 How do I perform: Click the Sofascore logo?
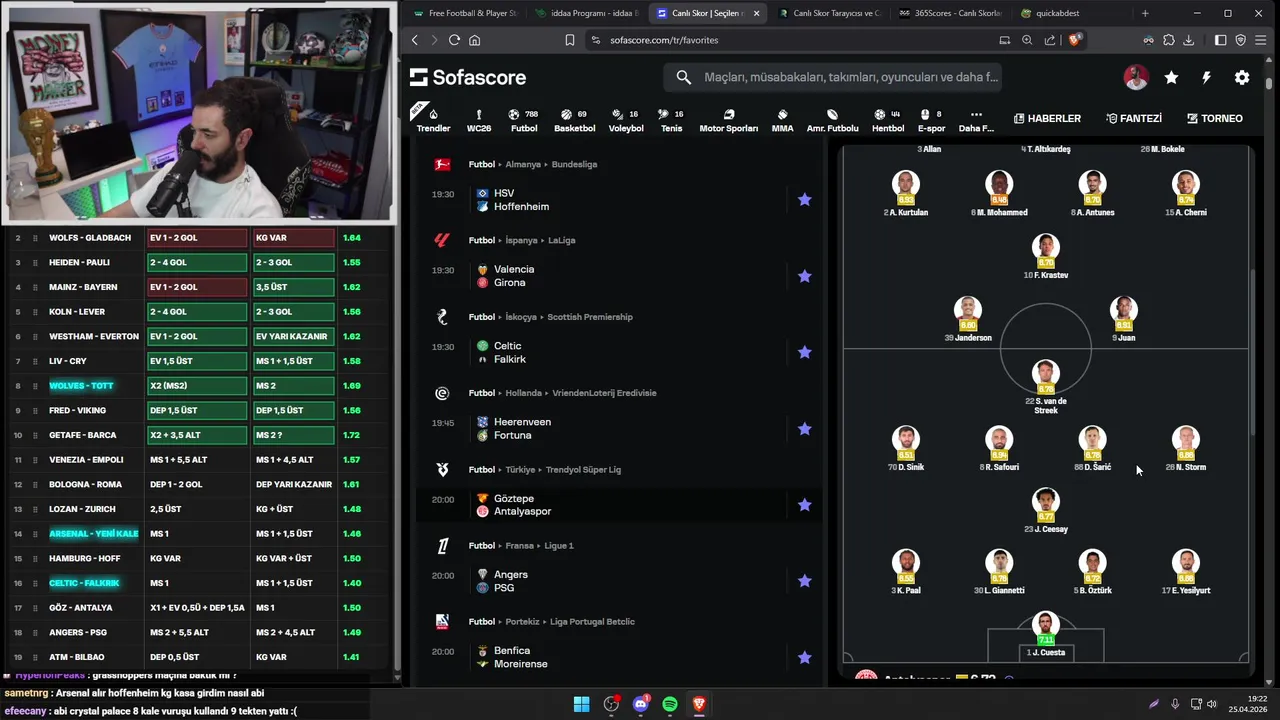pos(467,77)
